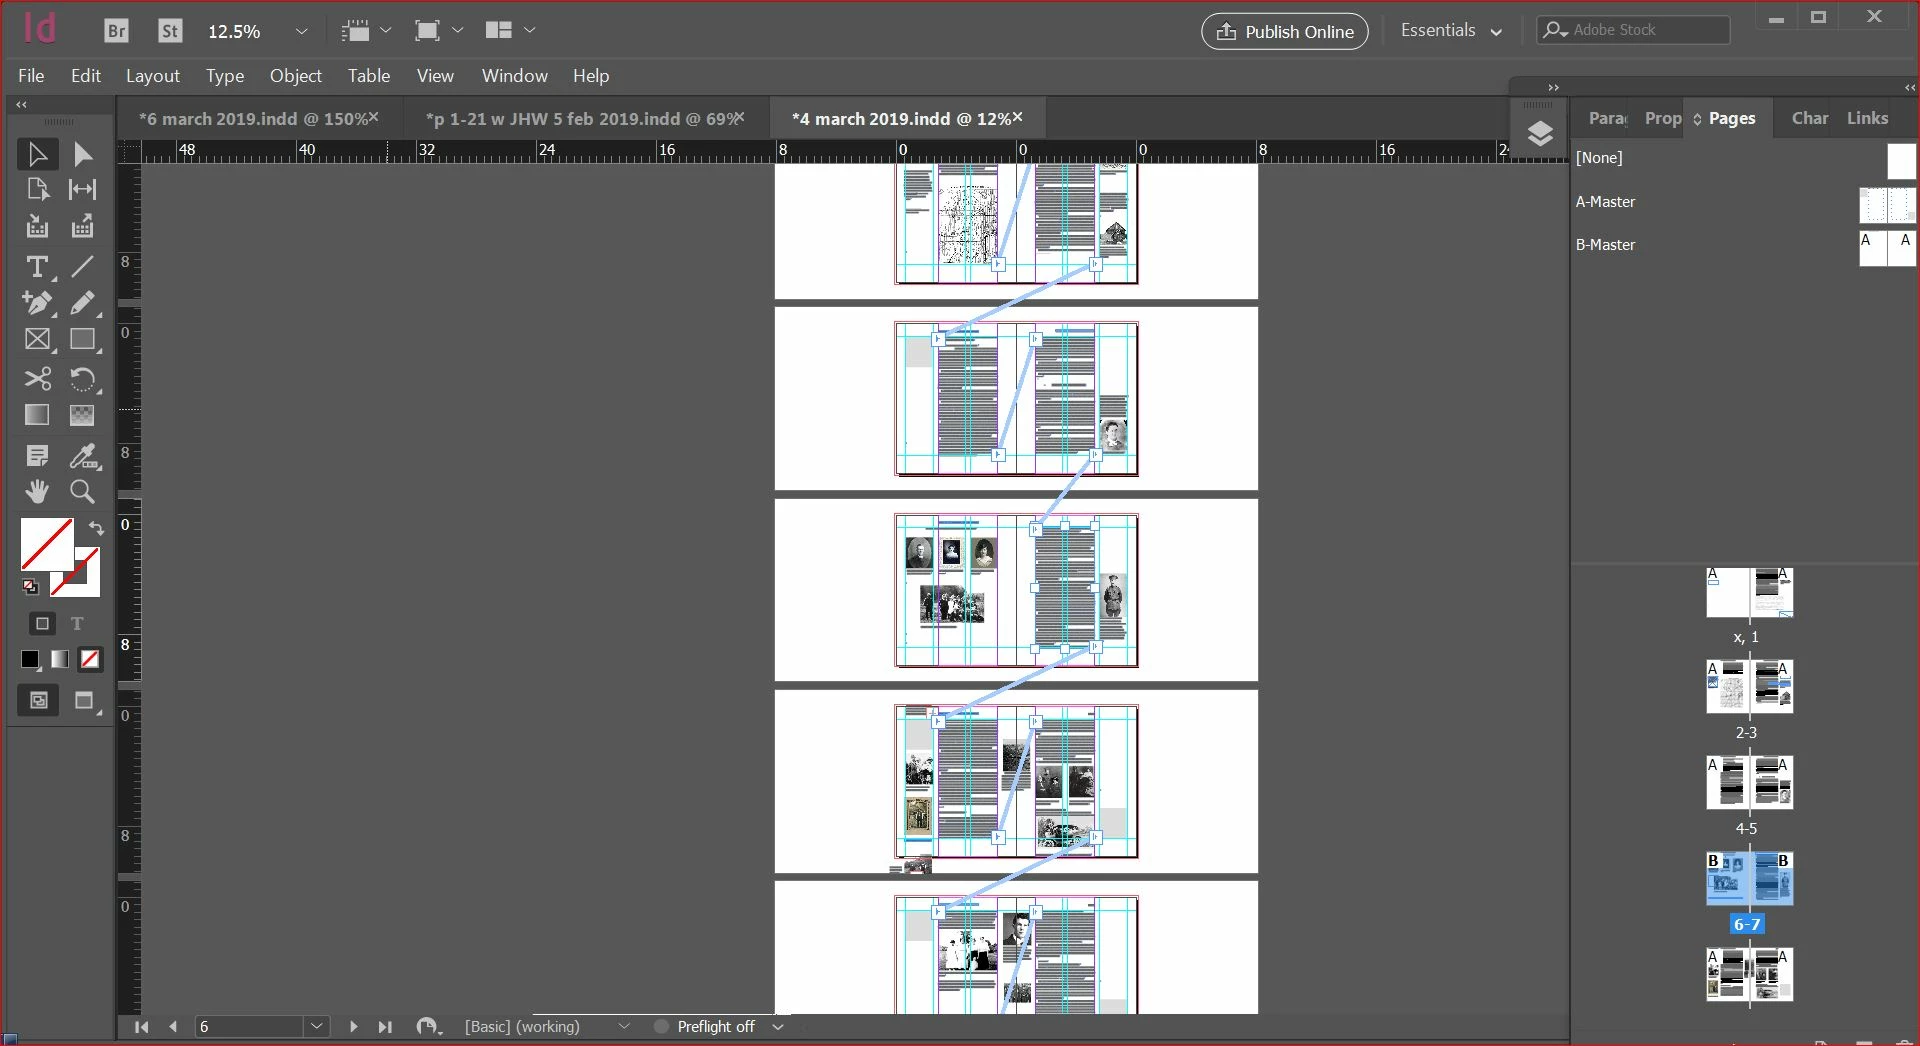Open the Essentials workspace dropdown
Screen dimensions: 1920x1046
coord(1451,31)
